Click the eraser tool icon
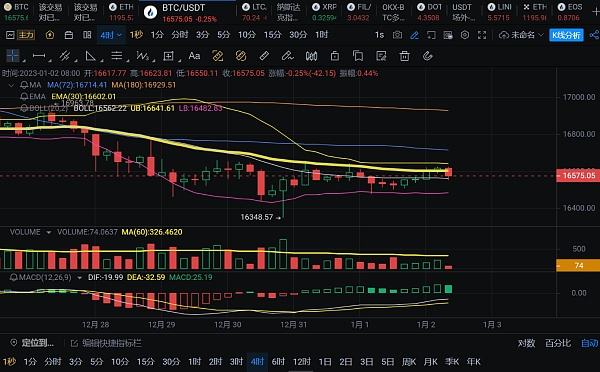The width and height of the screenshot is (600, 372). pyautogui.click(x=427, y=56)
